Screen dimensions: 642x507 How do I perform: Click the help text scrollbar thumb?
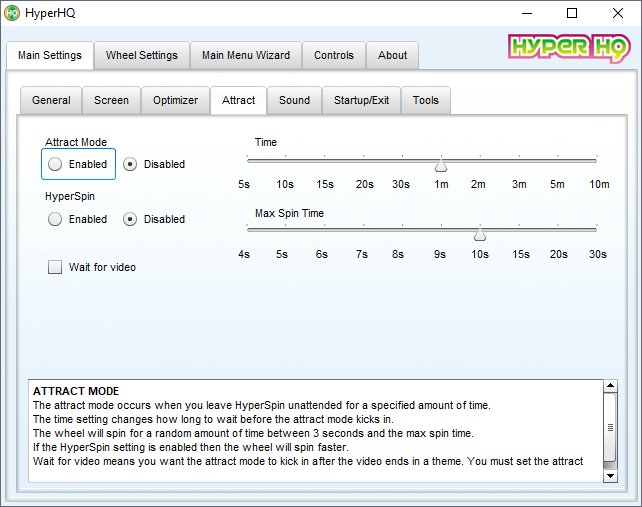[610, 427]
